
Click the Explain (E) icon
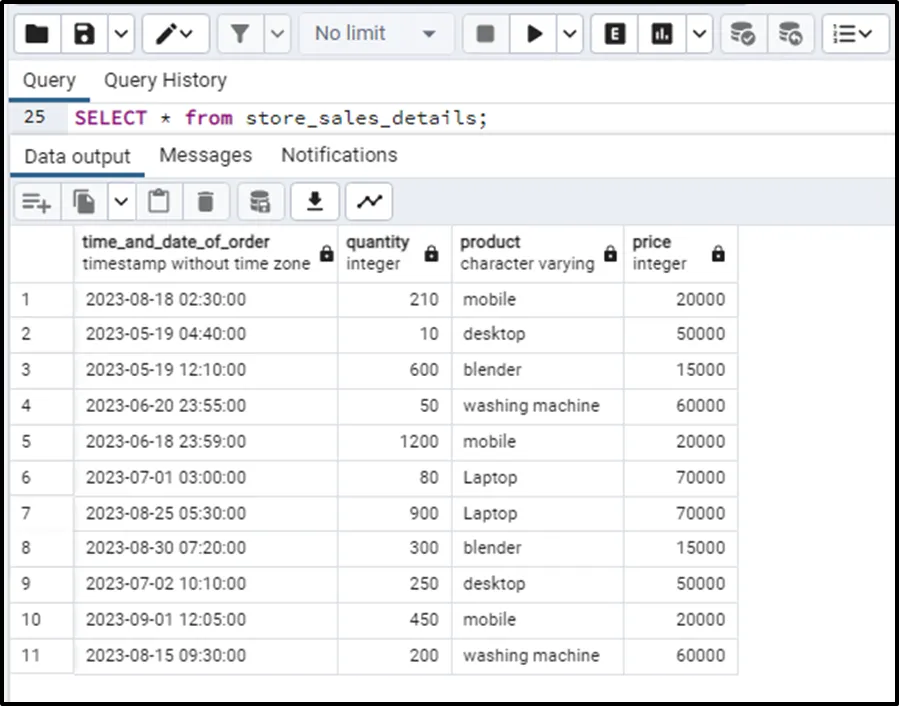[615, 34]
